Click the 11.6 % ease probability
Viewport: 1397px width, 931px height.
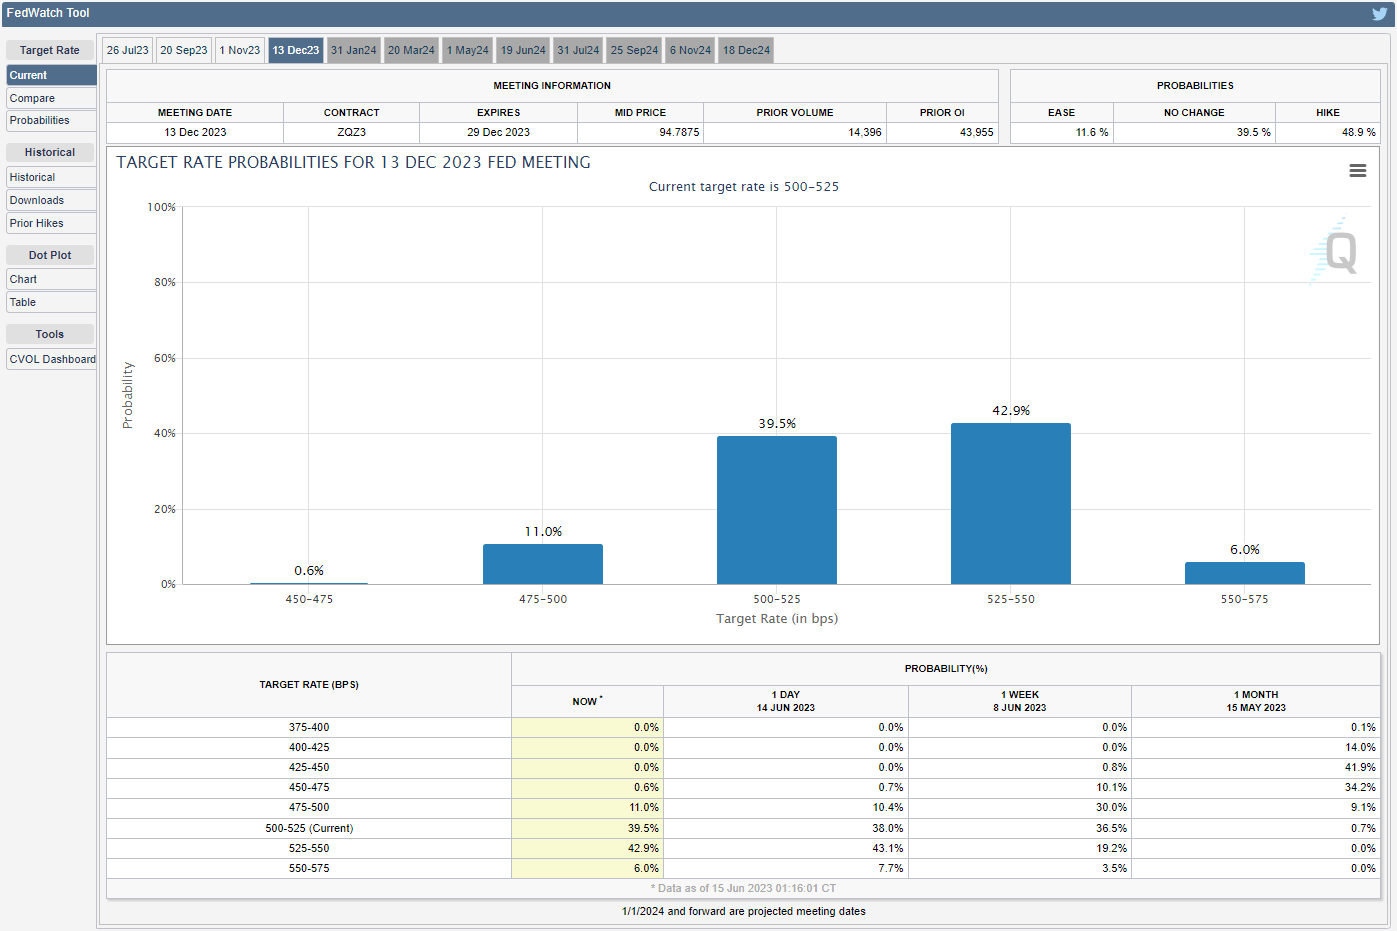tap(1092, 132)
